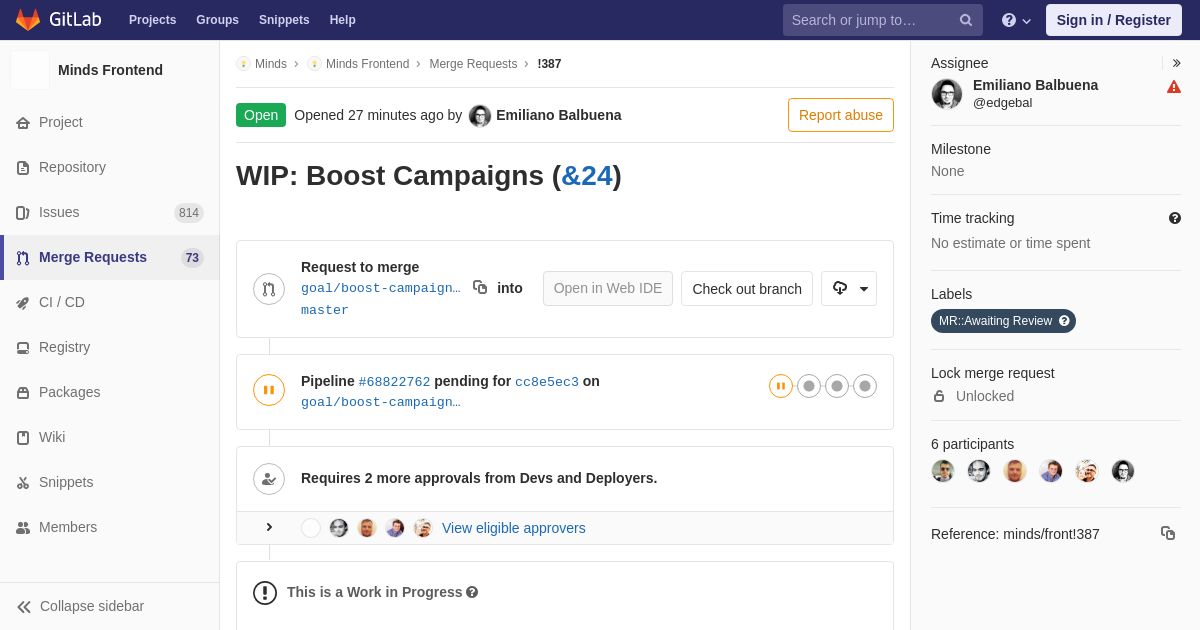The width and height of the screenshot is (1200, 630).
Task: Open the Groups menu in navbar
Action: point(217,20)
